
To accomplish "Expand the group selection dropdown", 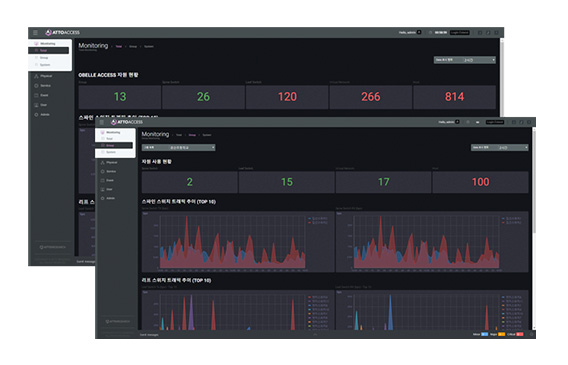I will pos(179,148).
